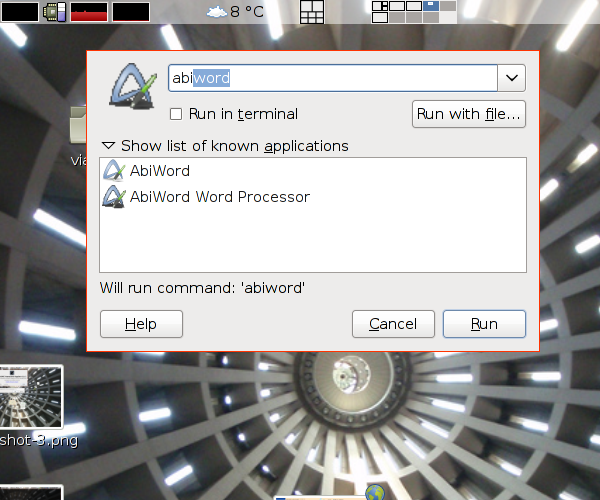Click the Run with file... button
The width and height of the screenshot is (600, 500).
(x=469, y=114)
